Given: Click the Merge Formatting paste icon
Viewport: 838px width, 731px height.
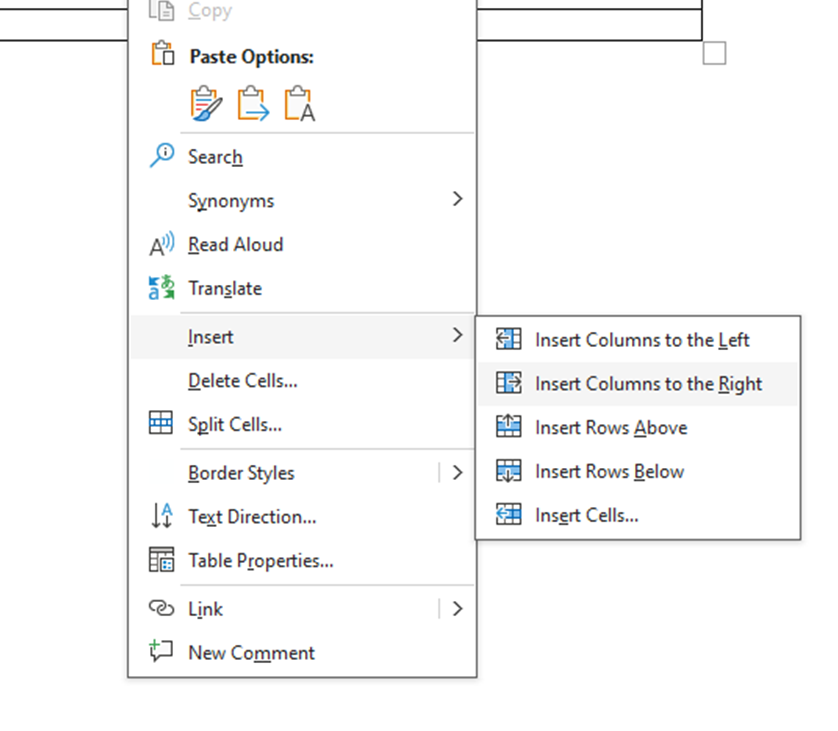Looking at the screenshot, I should pos(253,104).
